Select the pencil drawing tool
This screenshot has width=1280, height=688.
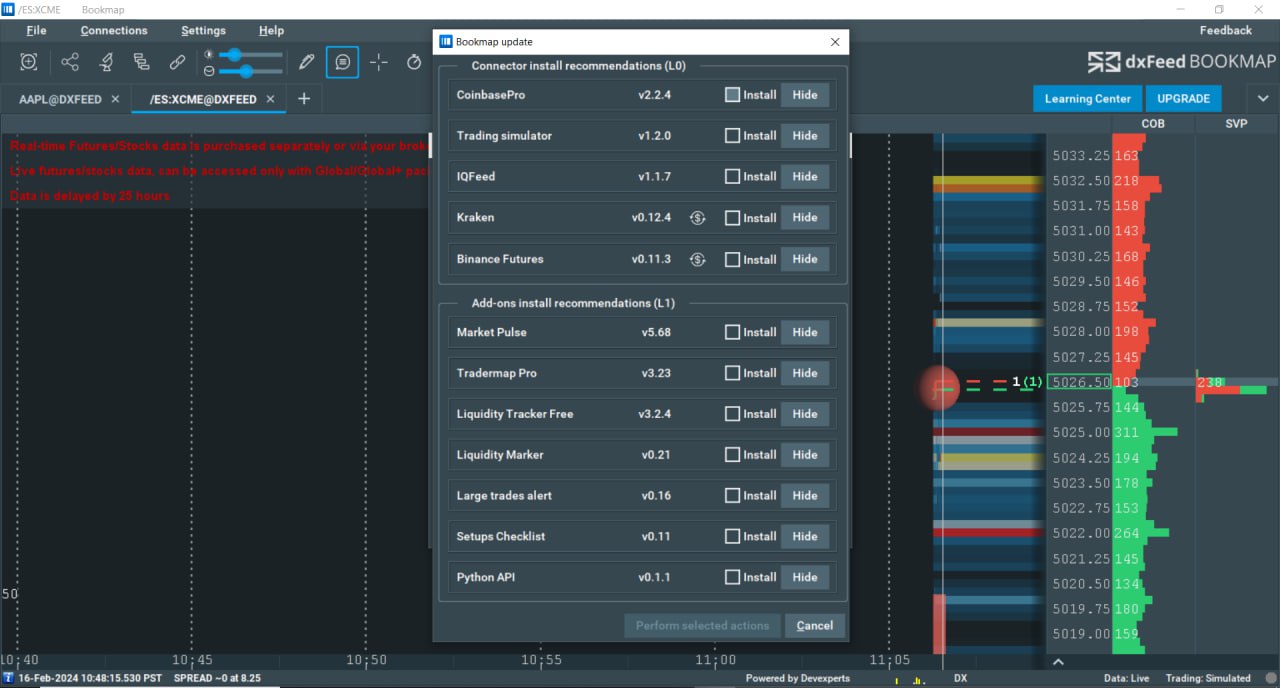point(307,62)
